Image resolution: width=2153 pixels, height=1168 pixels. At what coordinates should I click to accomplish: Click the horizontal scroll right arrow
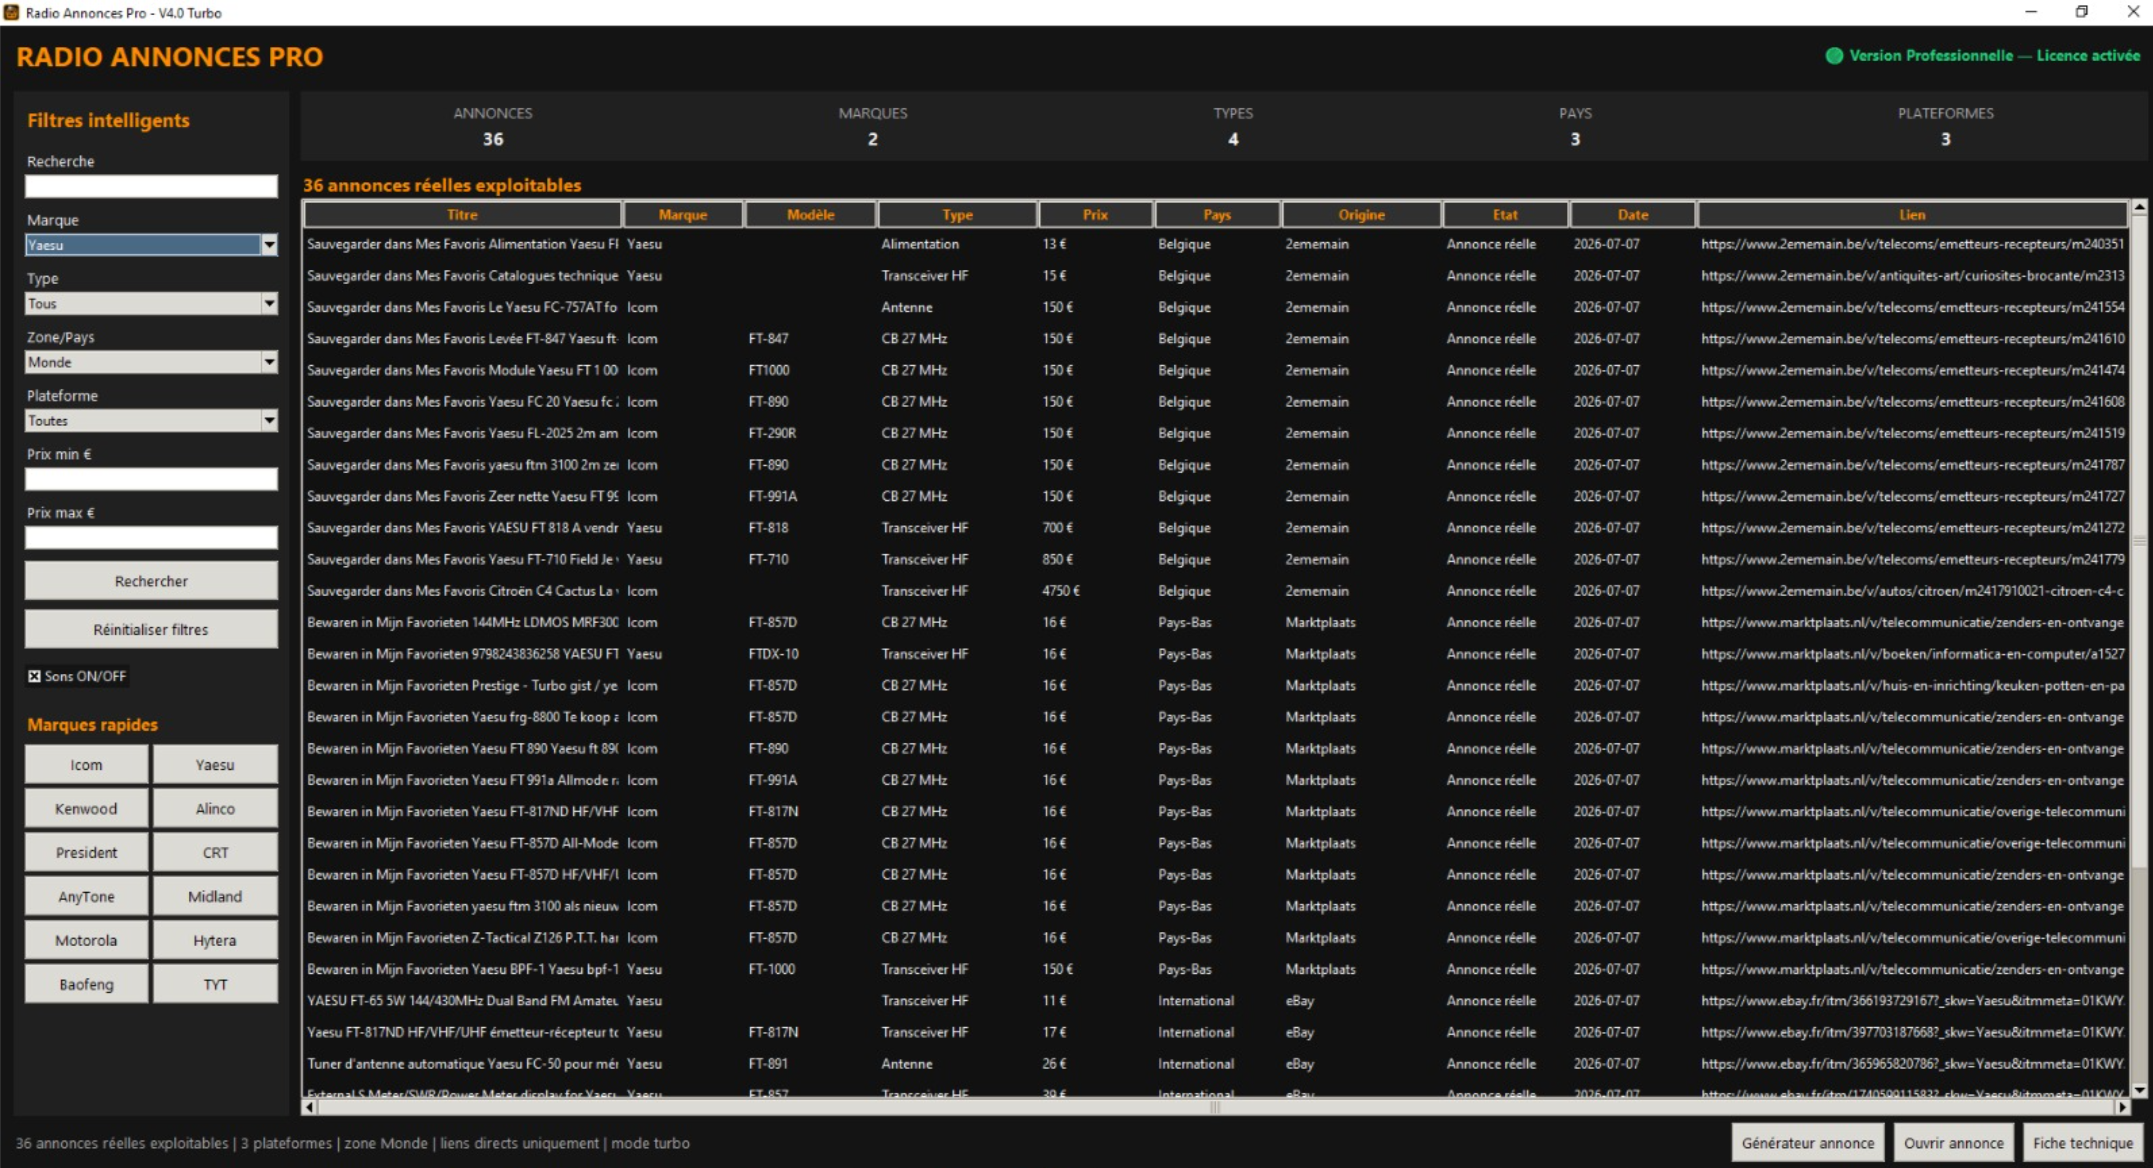(2122, 1107)
